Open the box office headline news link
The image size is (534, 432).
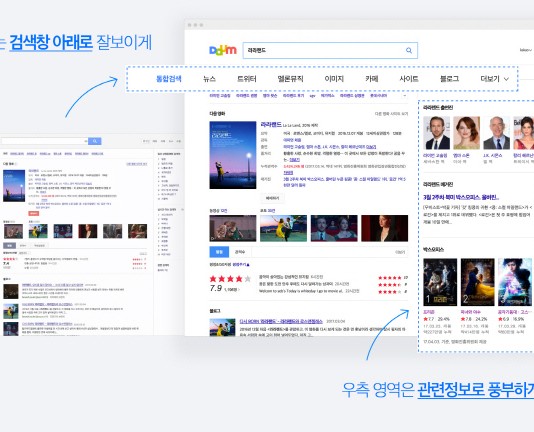point(461,197)
